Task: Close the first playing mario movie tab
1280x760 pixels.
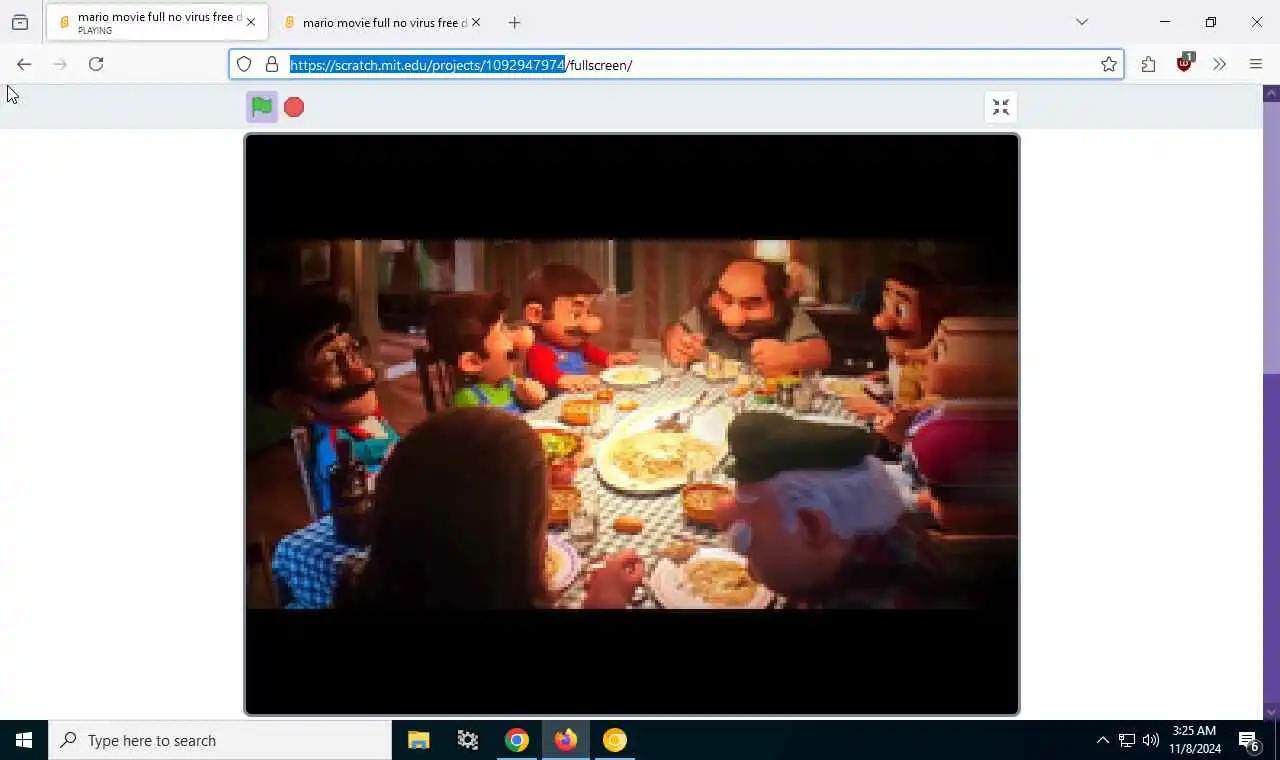Action: (x=251, y=22)
